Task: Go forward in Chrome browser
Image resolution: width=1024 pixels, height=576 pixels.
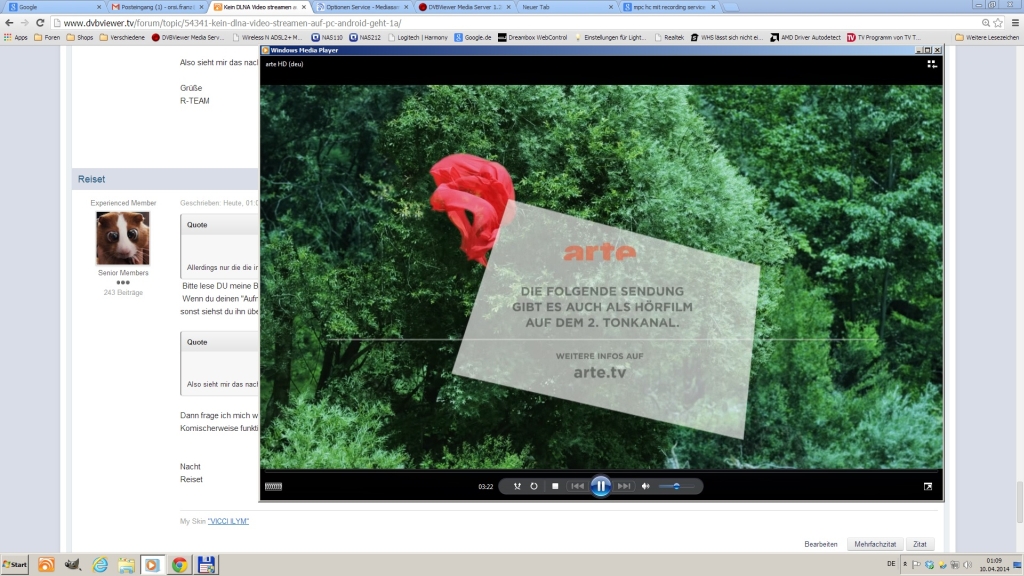Action: point(24,23)
